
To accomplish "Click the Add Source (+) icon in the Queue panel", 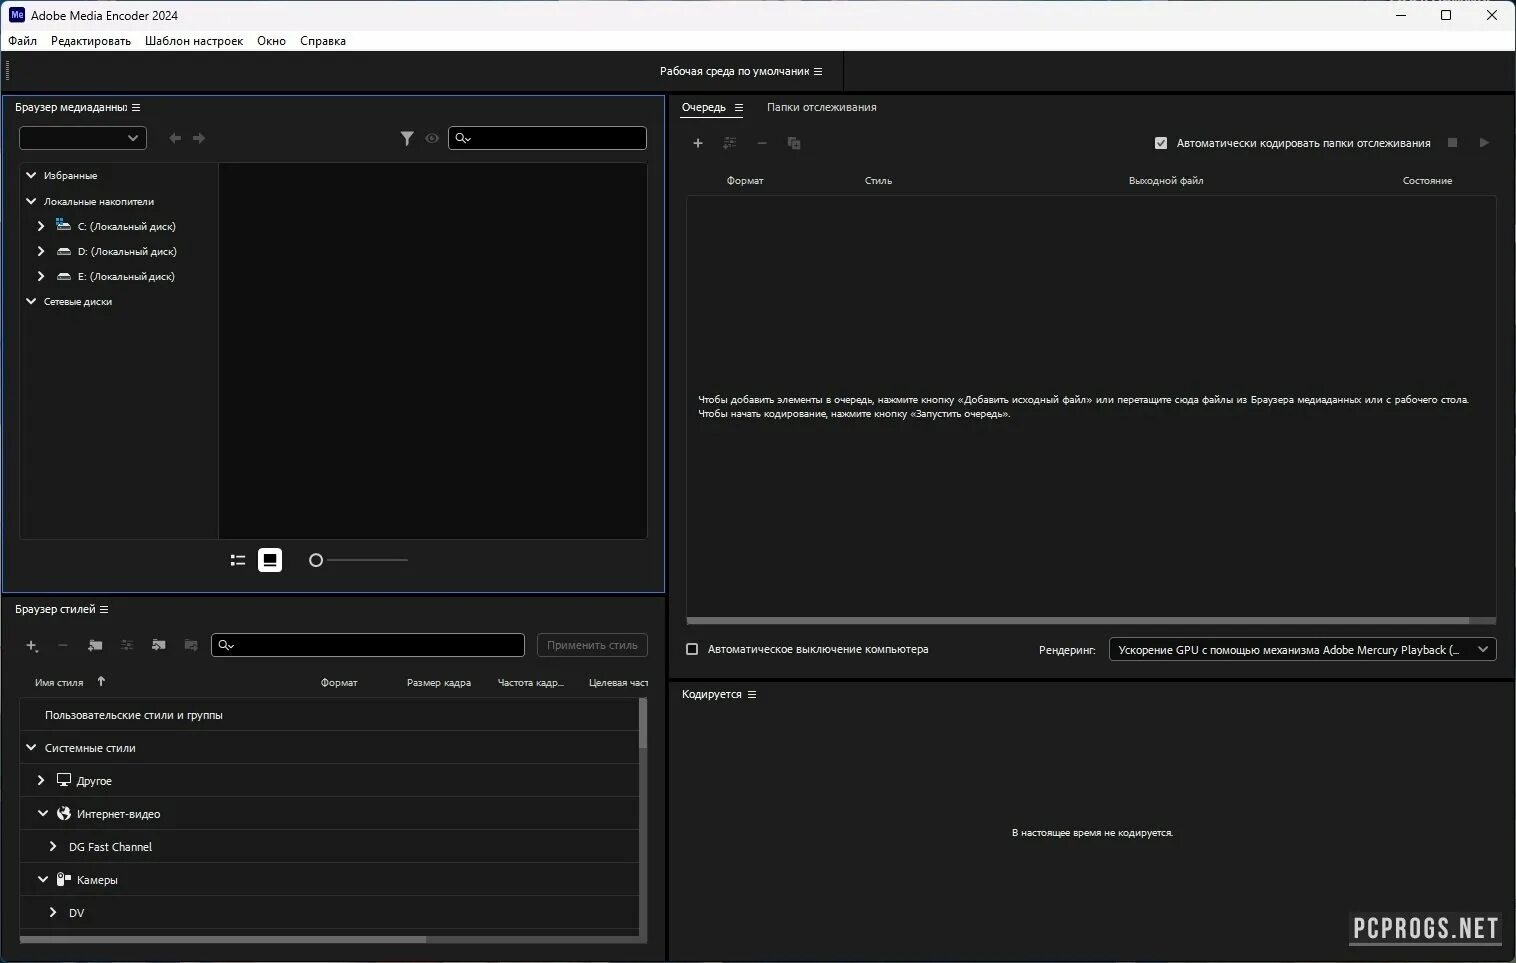I will point(698,143).
